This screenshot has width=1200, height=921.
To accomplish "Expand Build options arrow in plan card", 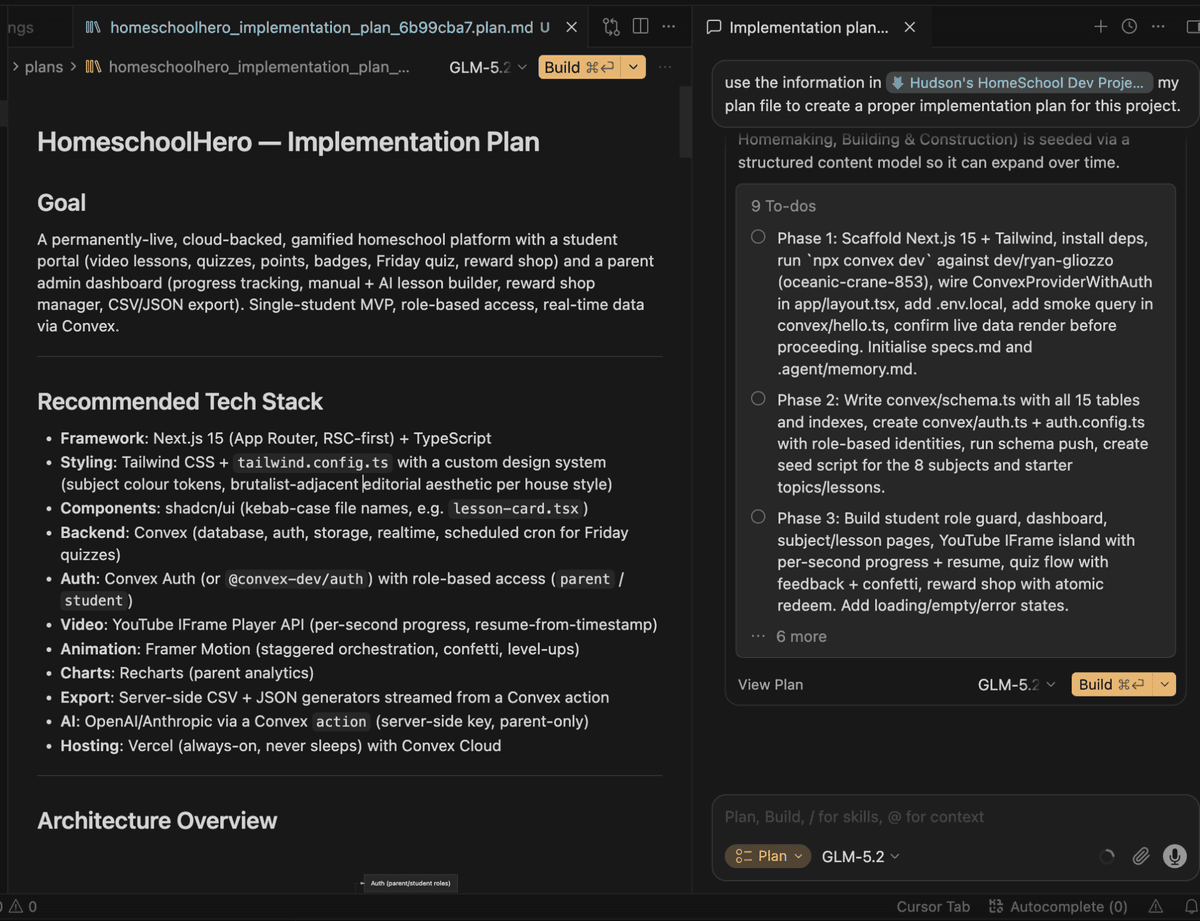I will click(x=1164, y=684).
